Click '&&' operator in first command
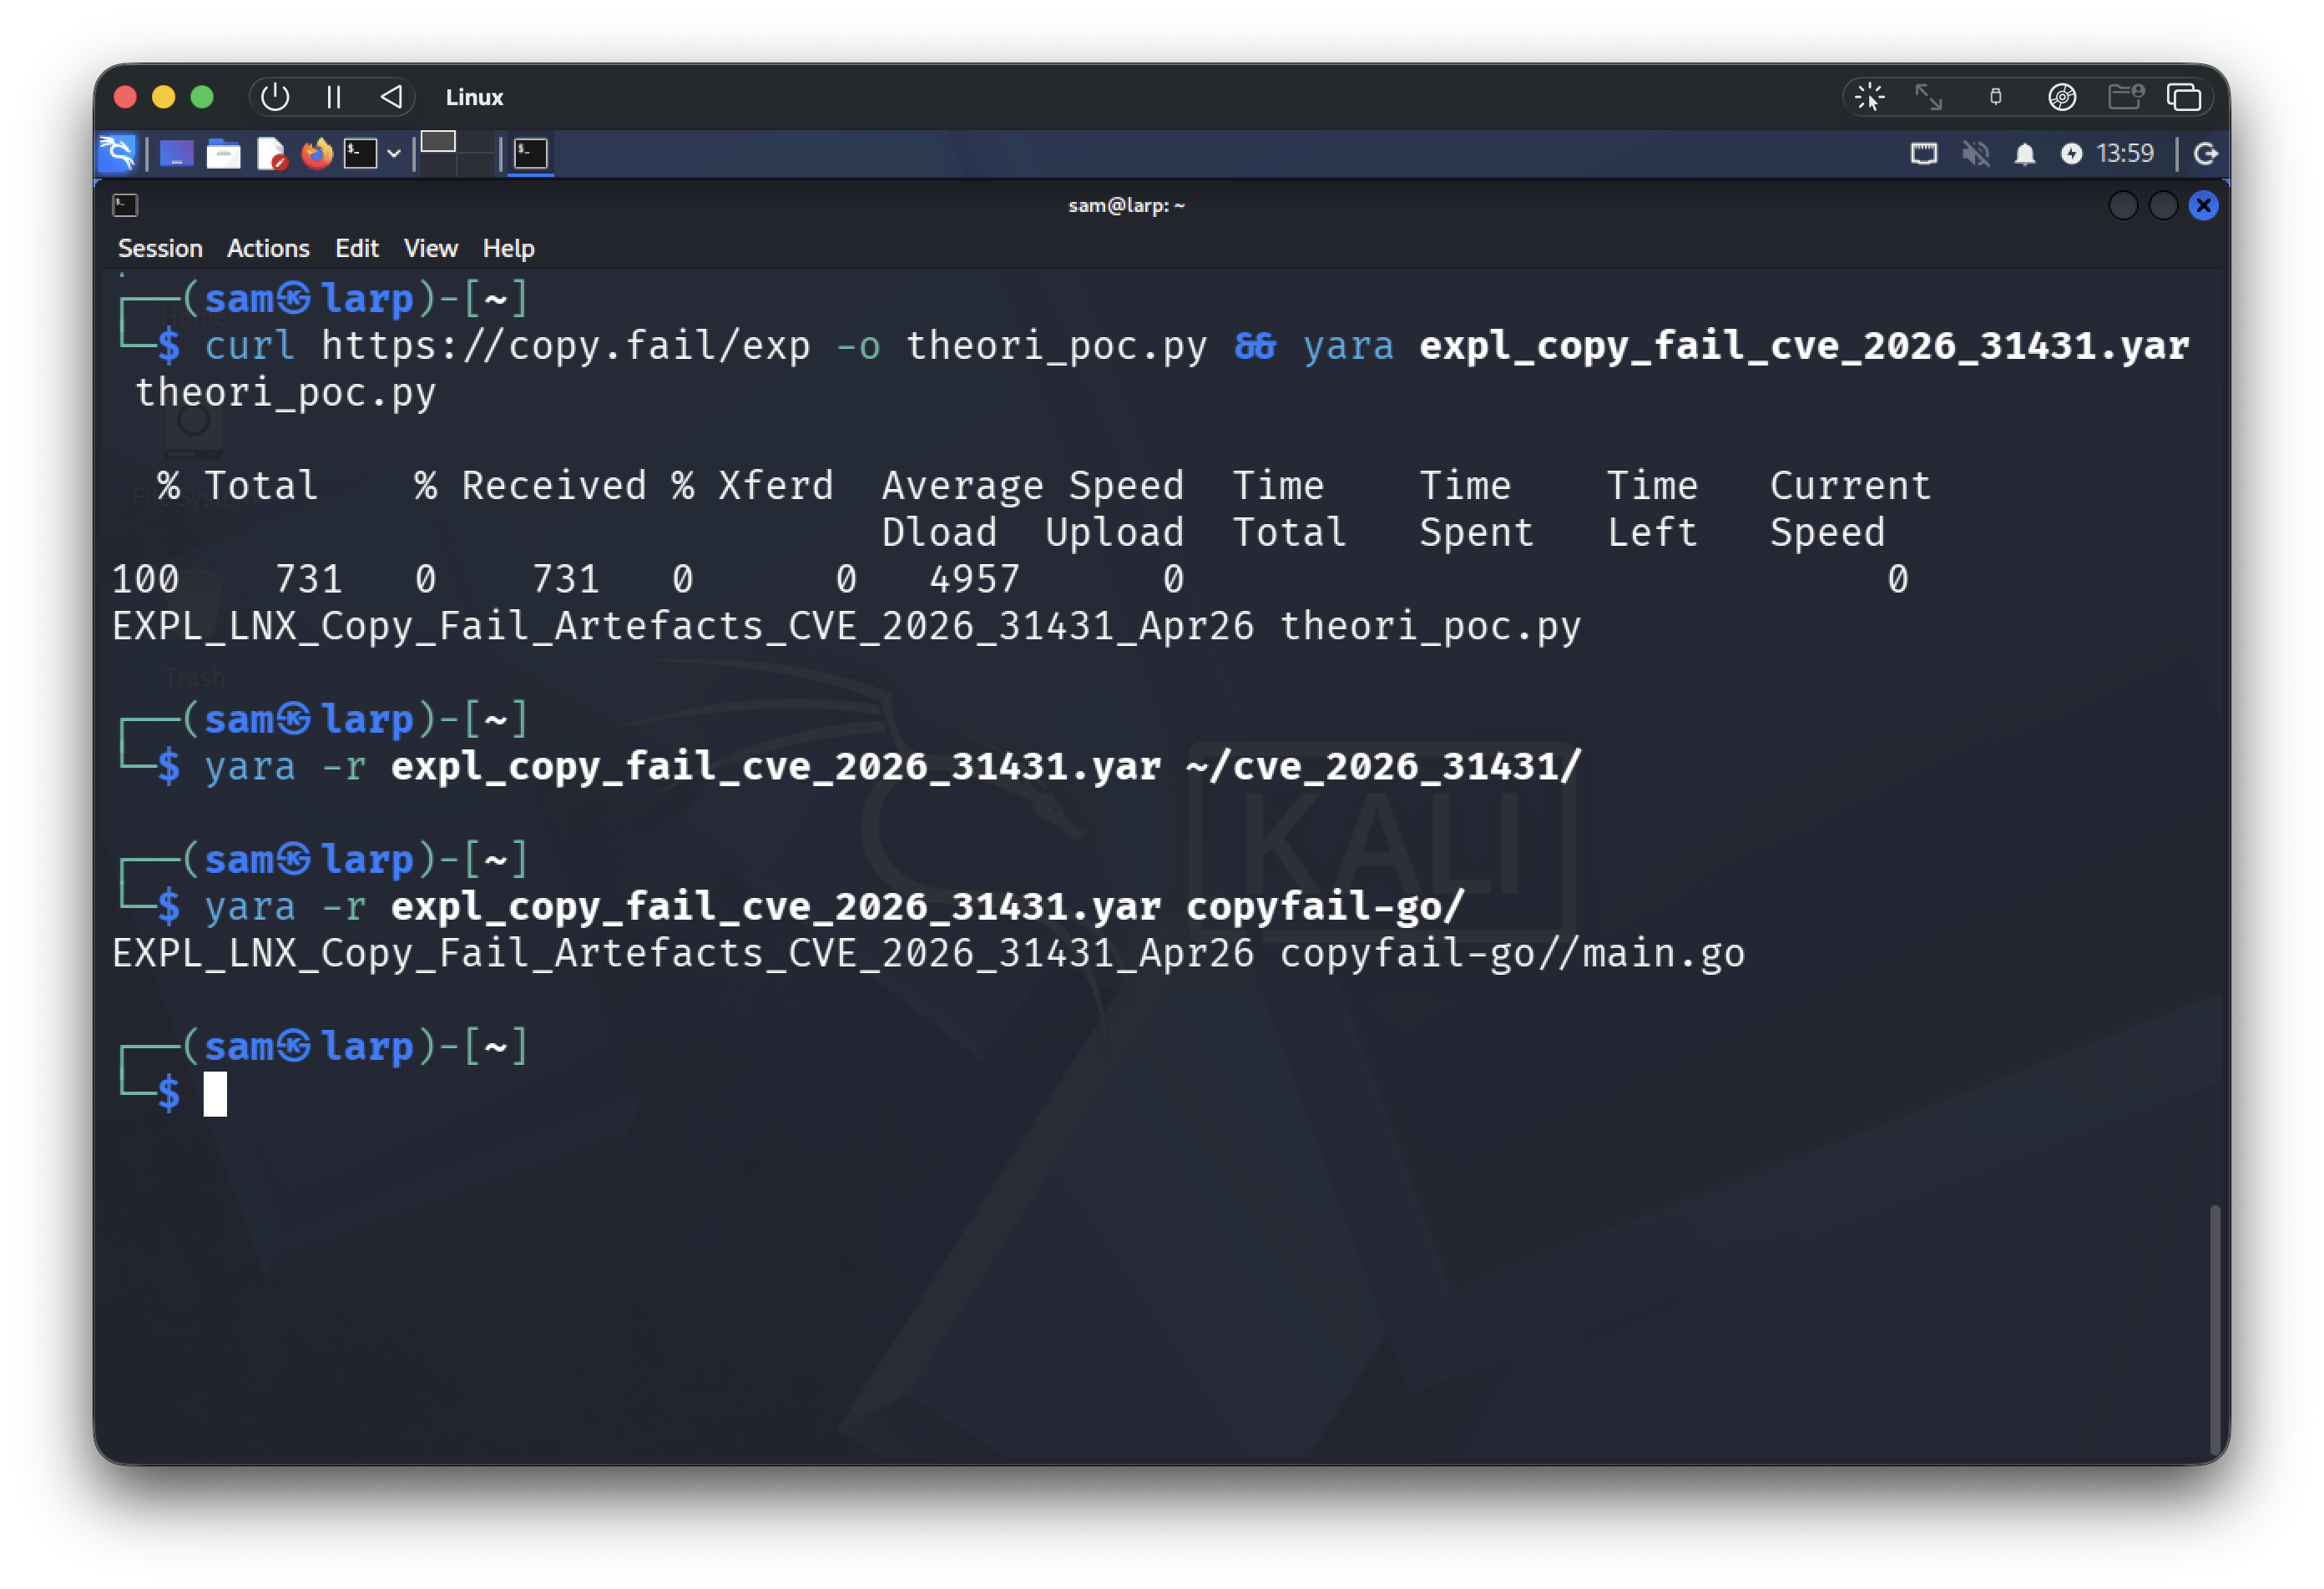Viewport: 2324px width, 1589px height. tap(1254, 346)
